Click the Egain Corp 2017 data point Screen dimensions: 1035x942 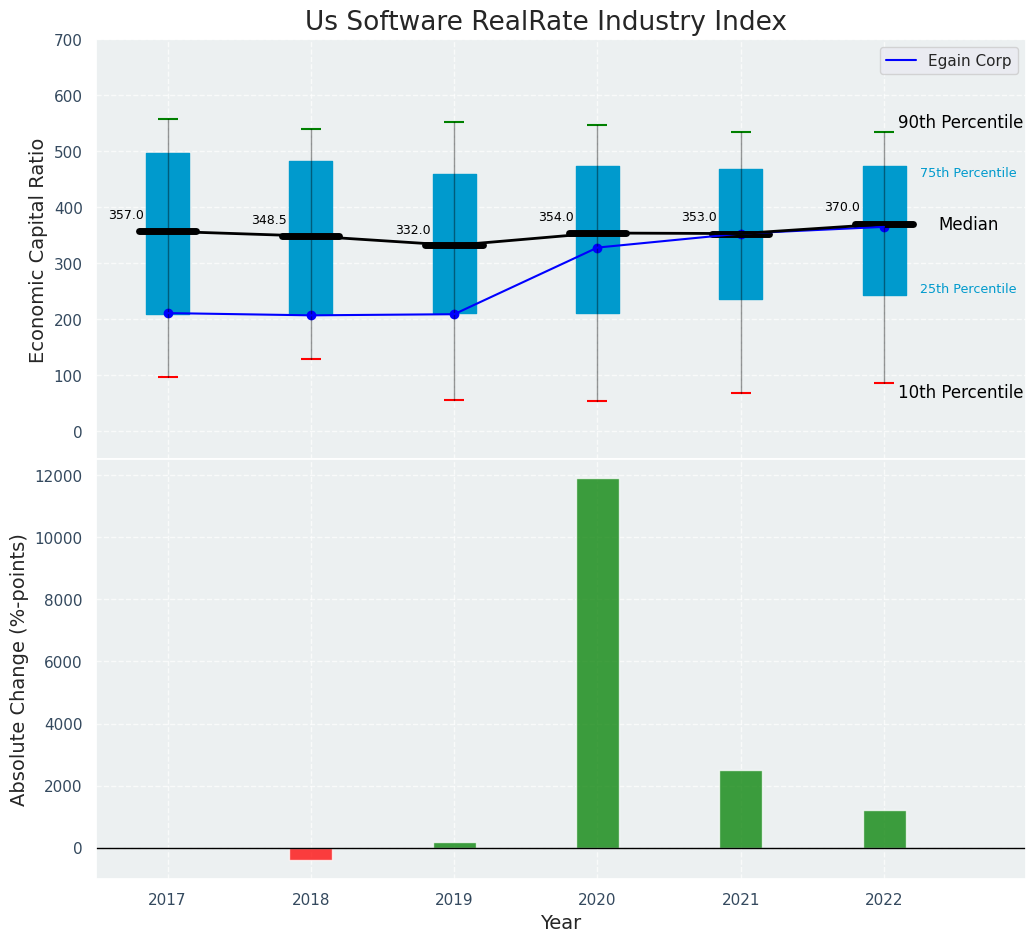168,313
